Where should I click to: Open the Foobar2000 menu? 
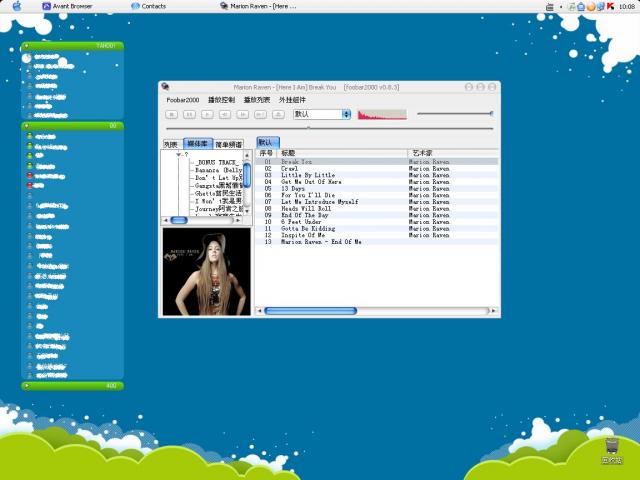[x=182, y=100]
